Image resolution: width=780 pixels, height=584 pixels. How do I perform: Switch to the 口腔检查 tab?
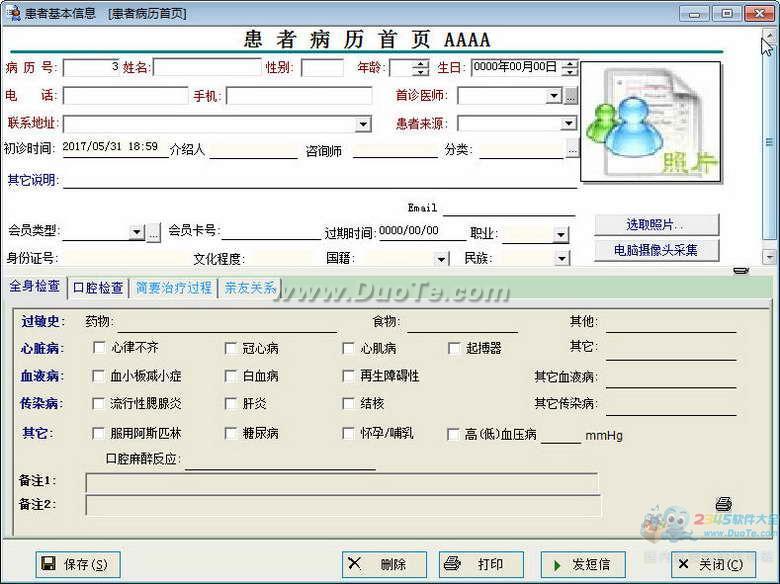pos(98,288)
